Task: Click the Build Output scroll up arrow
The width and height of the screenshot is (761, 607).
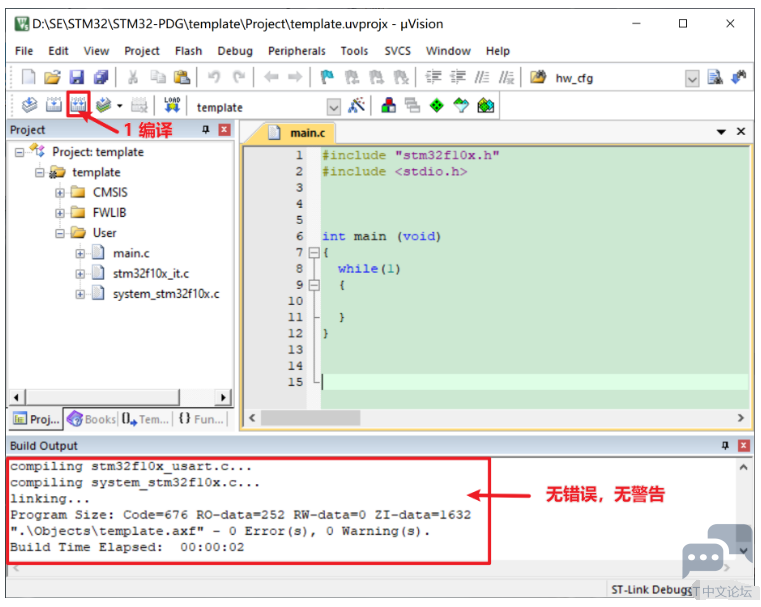Action: (x=744, y=467)
